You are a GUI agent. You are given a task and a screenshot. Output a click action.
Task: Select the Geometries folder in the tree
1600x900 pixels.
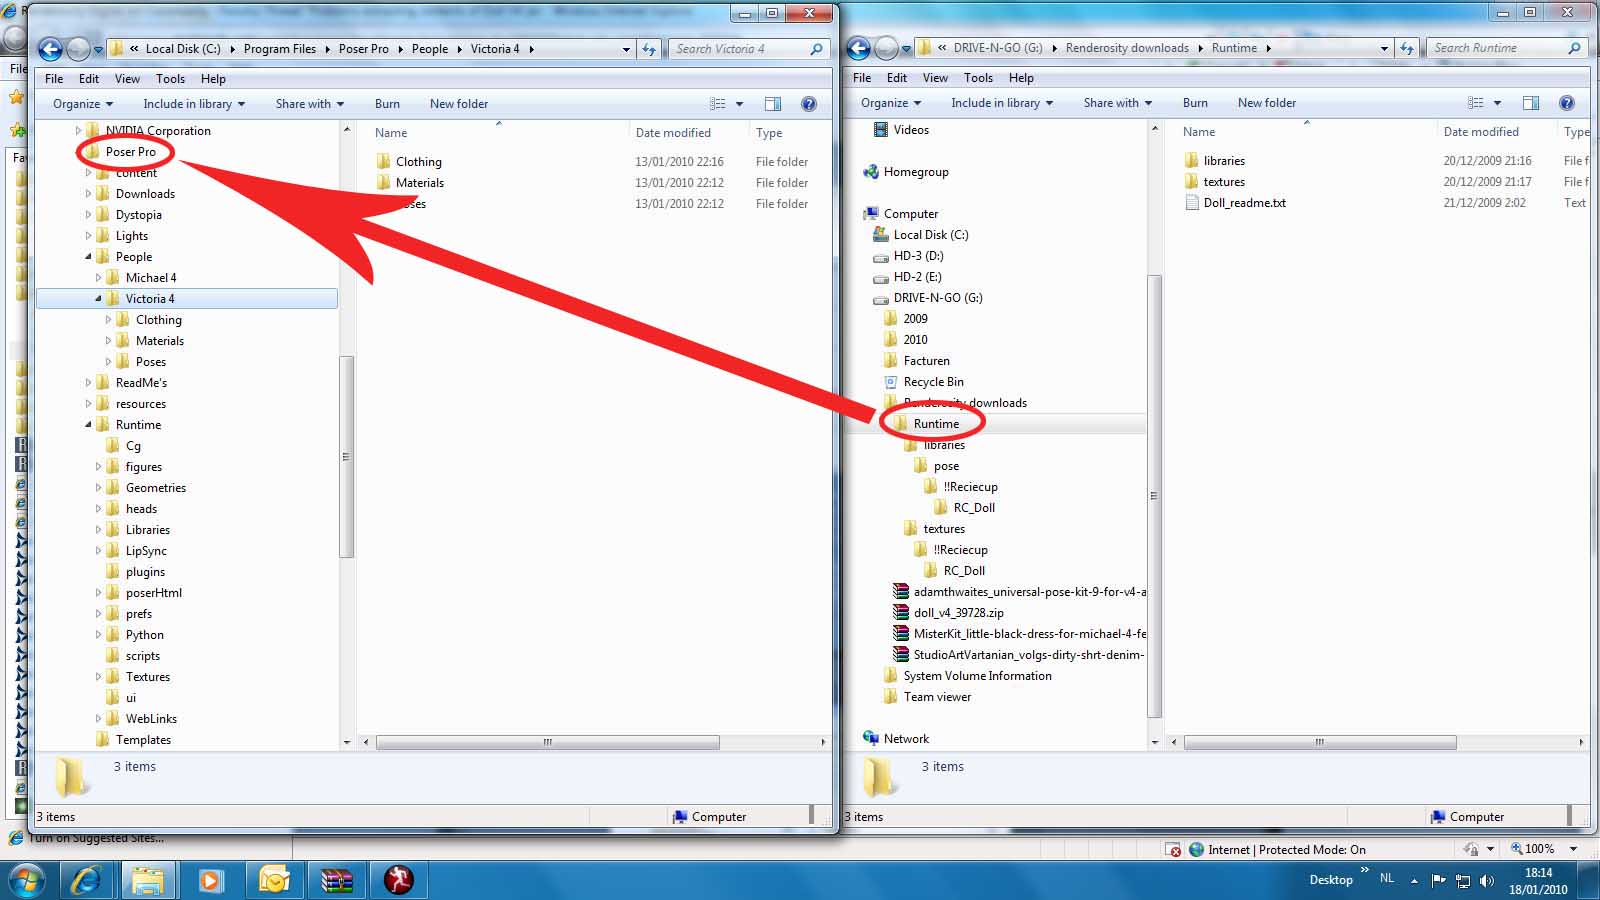(156, 488)
